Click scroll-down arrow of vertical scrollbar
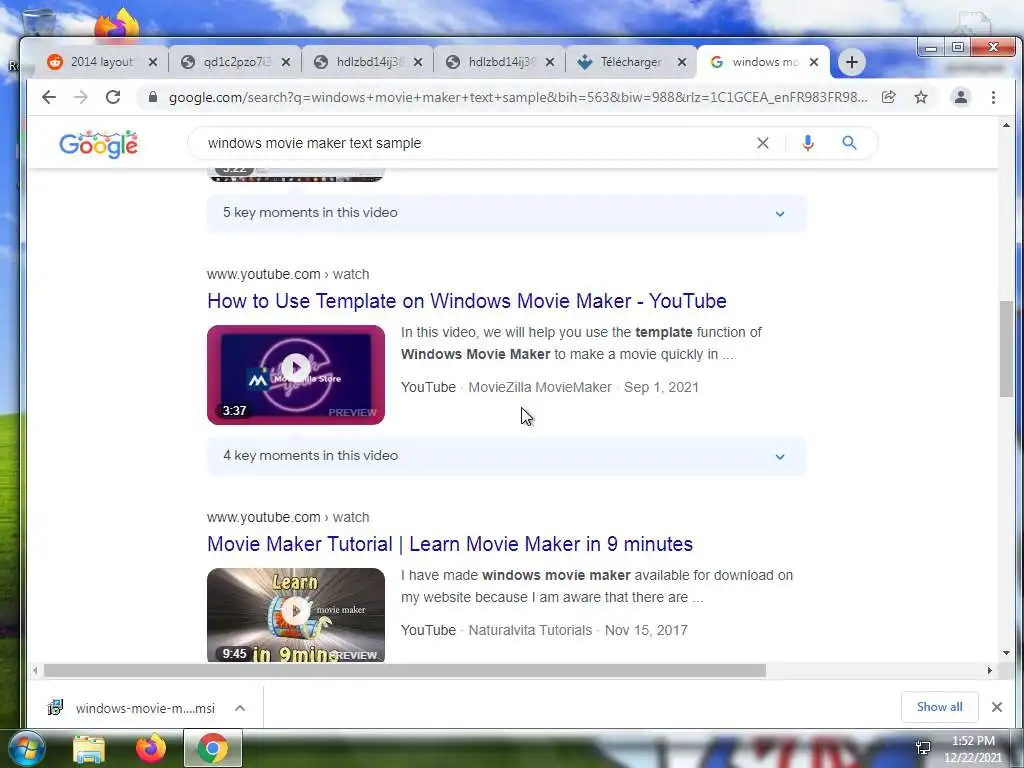This screenshot has height=768, width=1024. [x=1006, y=652]
